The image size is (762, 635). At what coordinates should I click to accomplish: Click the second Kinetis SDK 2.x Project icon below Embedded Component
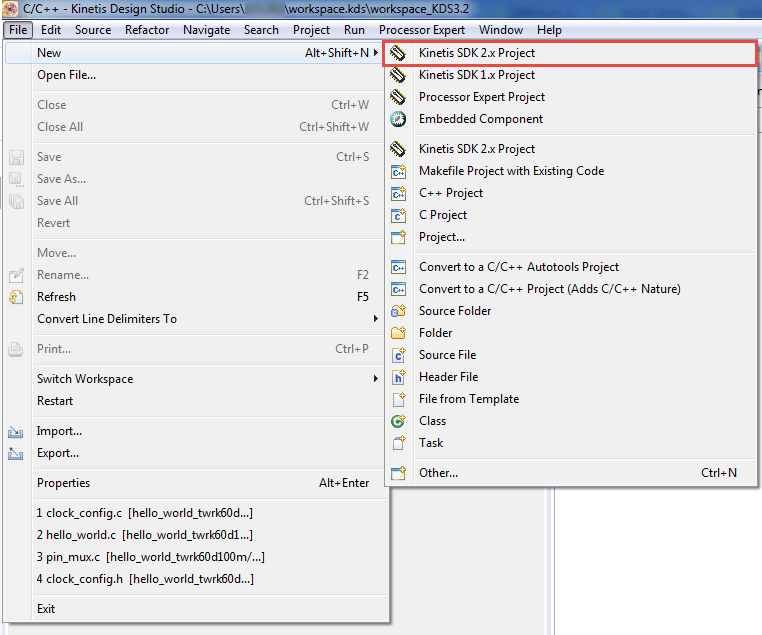pos(398,149)
